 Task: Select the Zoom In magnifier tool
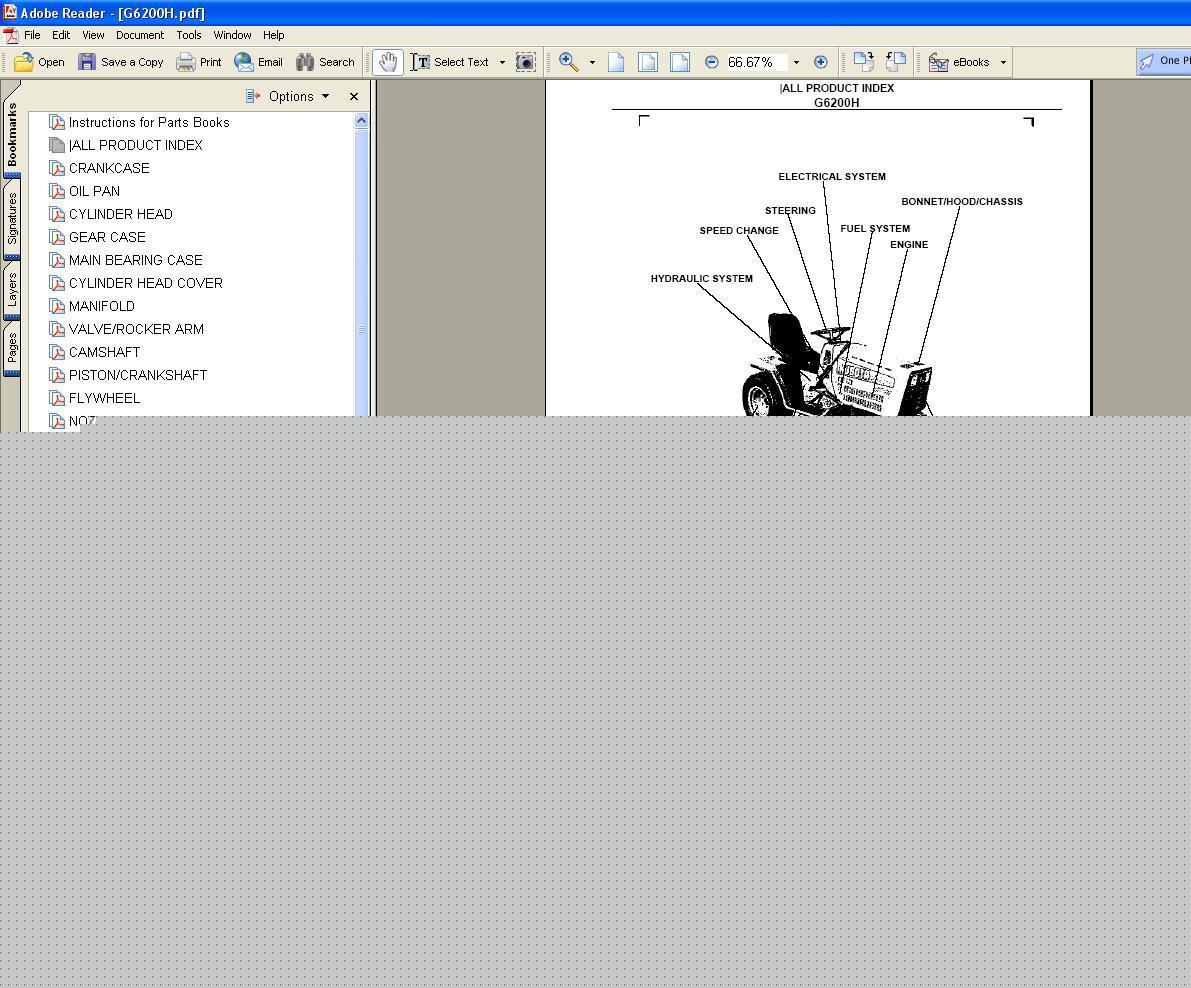[569, 62]
